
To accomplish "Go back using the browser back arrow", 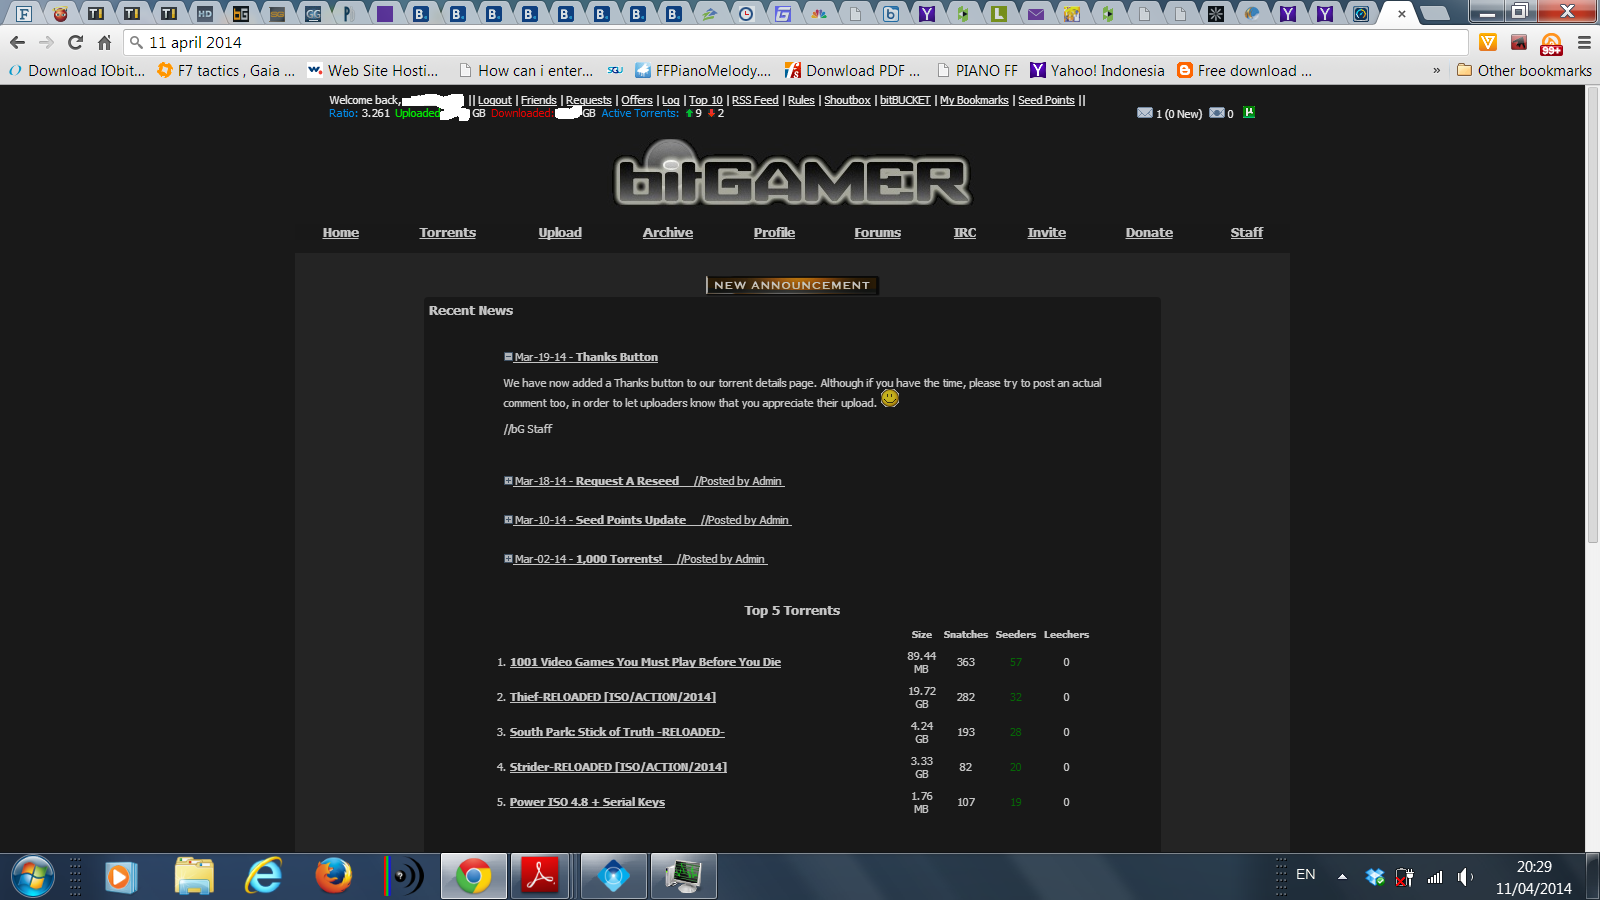I will click(x=17, y=42).
